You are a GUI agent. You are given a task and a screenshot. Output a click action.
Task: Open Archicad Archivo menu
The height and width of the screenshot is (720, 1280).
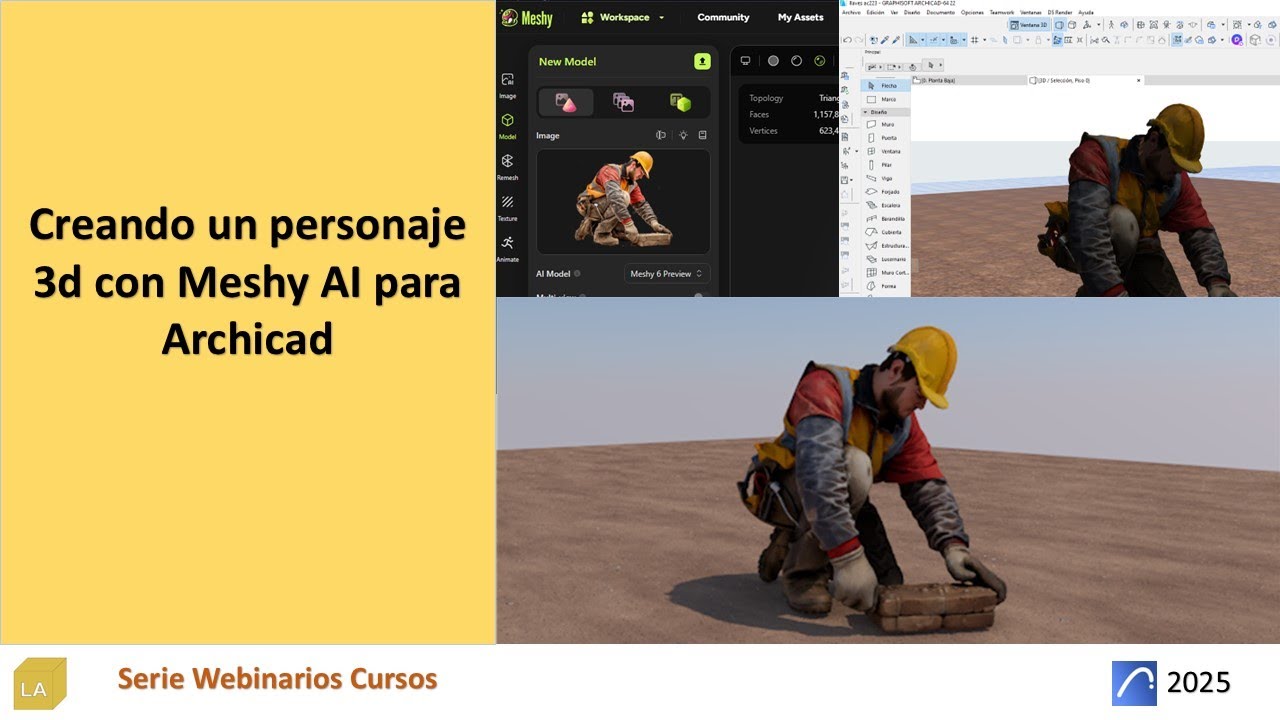(x=851, y=12)
